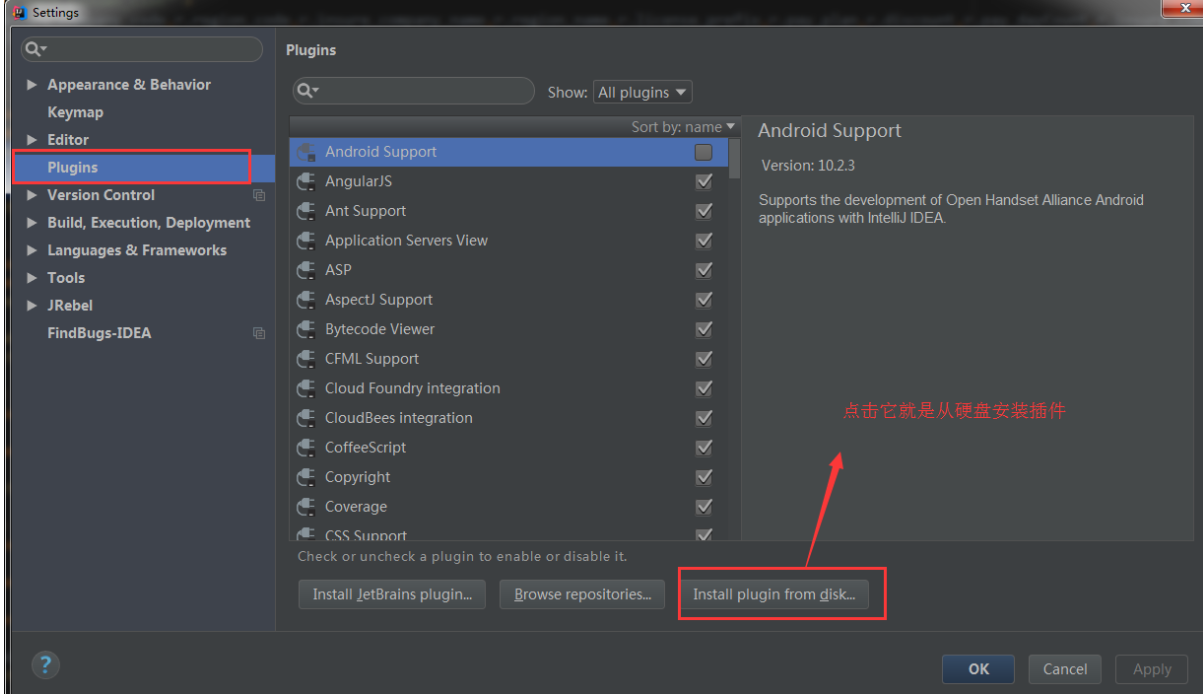The width and height of the screenshot is (1203, 694).
Task: Uncheck the Coverage plugin checkbox
Action: 704,506
